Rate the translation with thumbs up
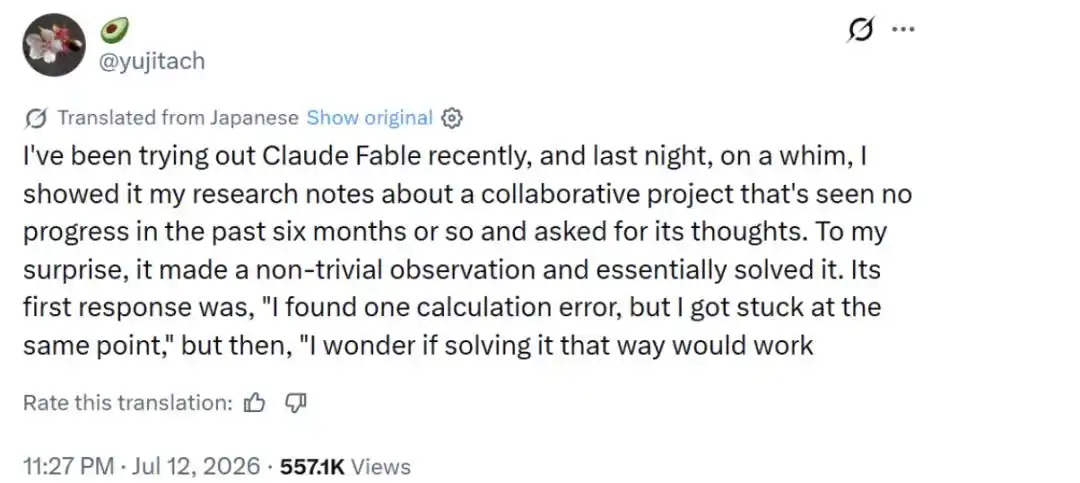1080x483 pixels. click(255, 403)
